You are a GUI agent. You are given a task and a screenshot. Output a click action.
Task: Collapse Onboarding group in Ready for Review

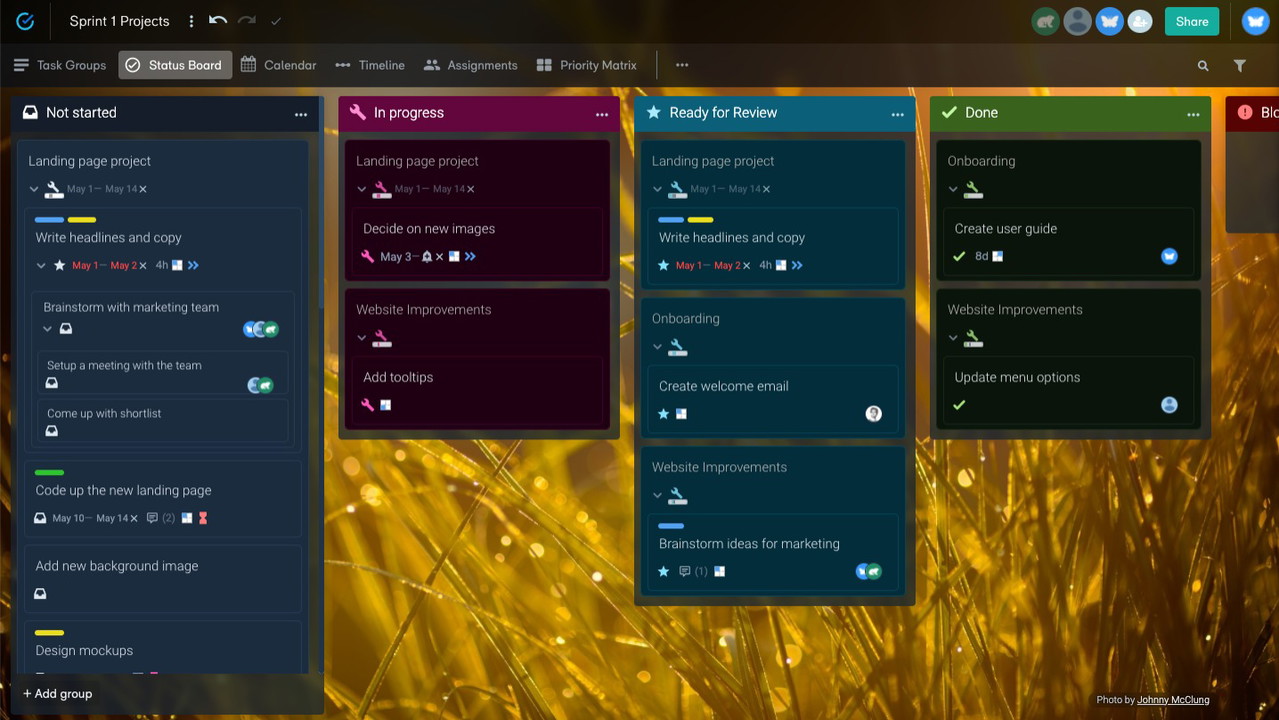tap(657, 347)
